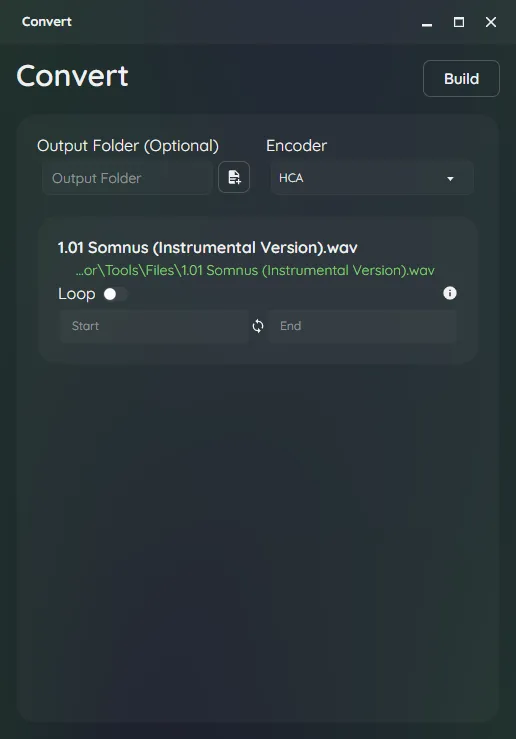Minimize the Convert window
The image size is (516, 739).
[427, 22]
